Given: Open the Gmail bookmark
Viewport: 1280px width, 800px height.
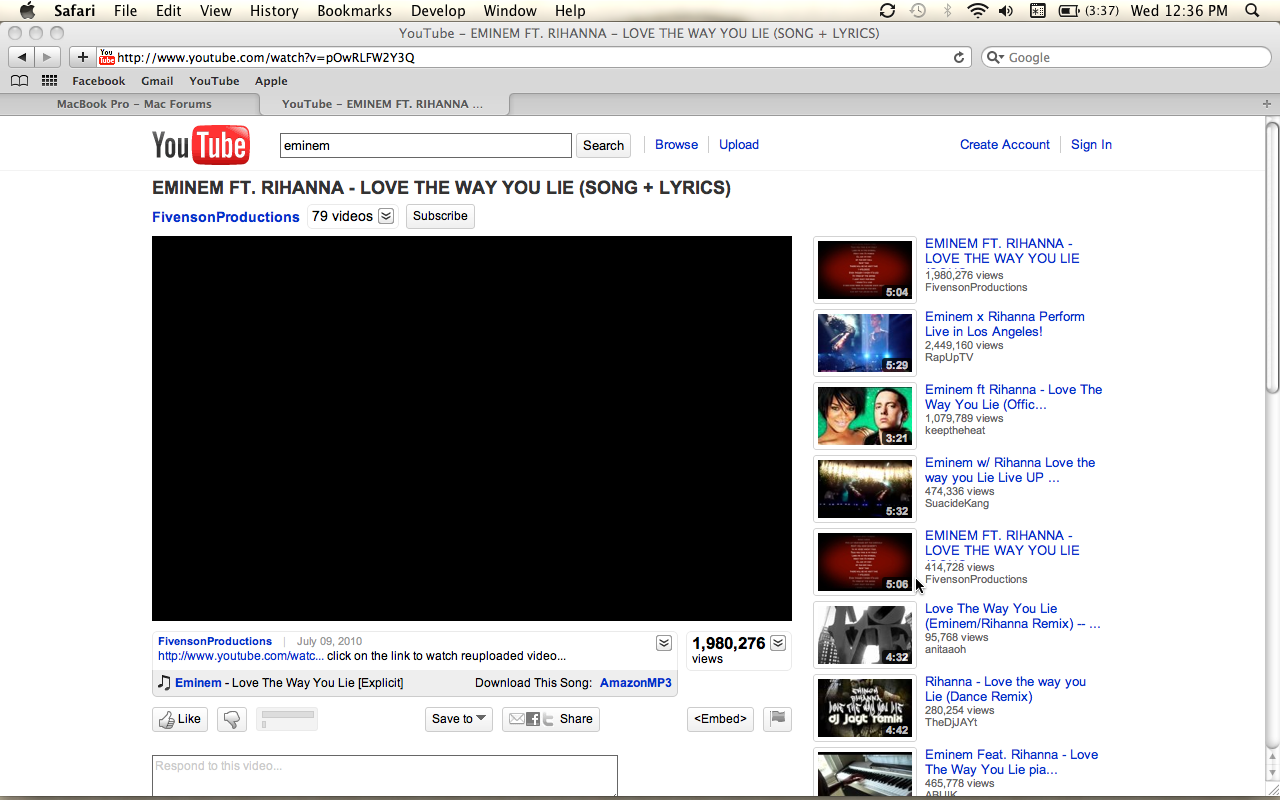Looking at the screenshot, I should point(157,81).
